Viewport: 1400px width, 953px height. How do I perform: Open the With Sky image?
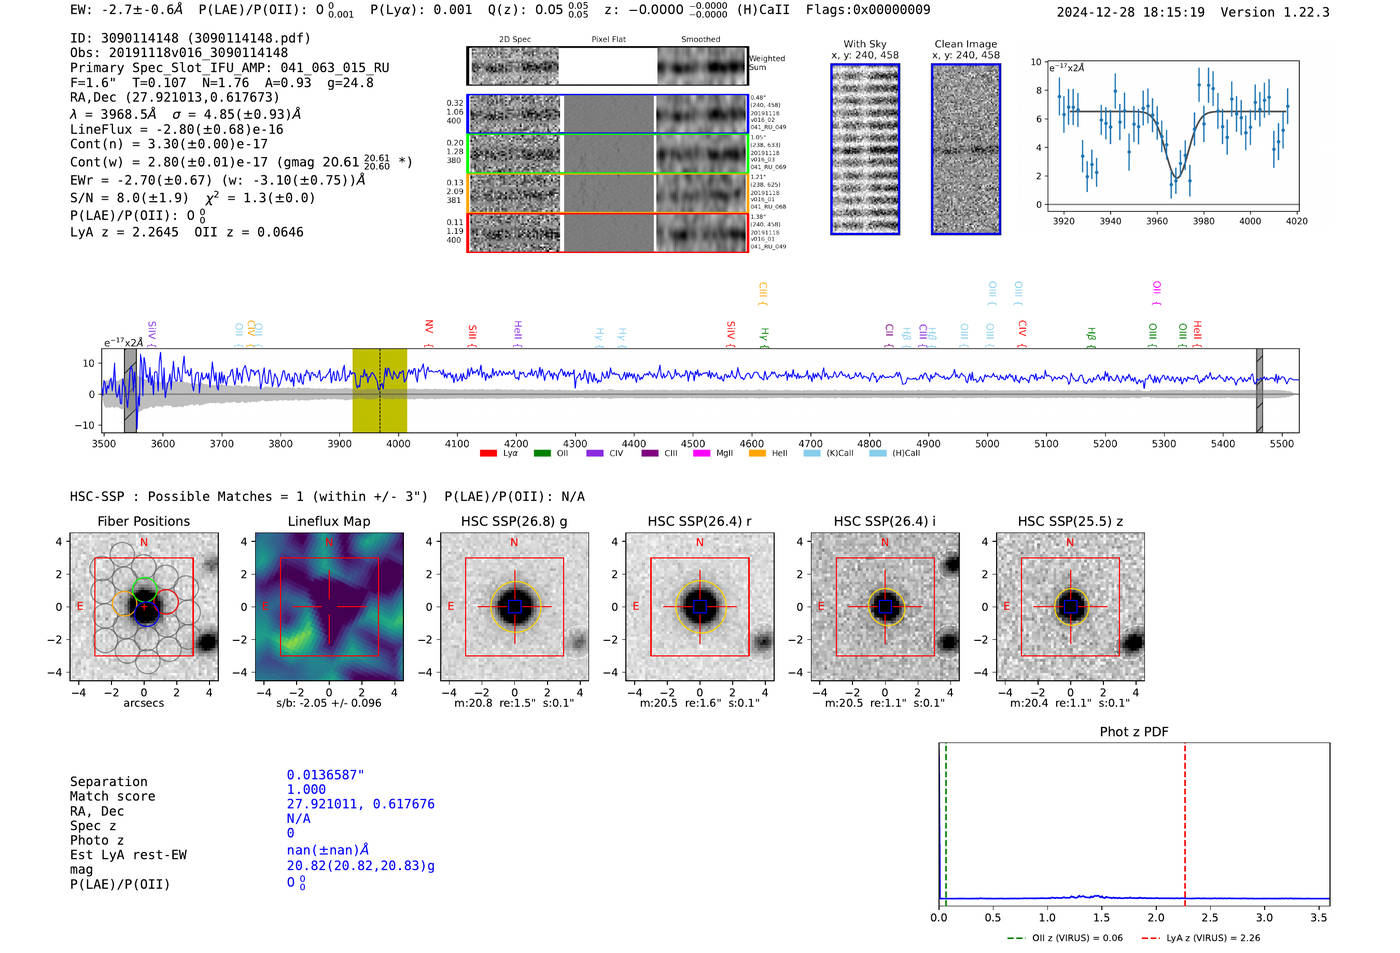865,149
